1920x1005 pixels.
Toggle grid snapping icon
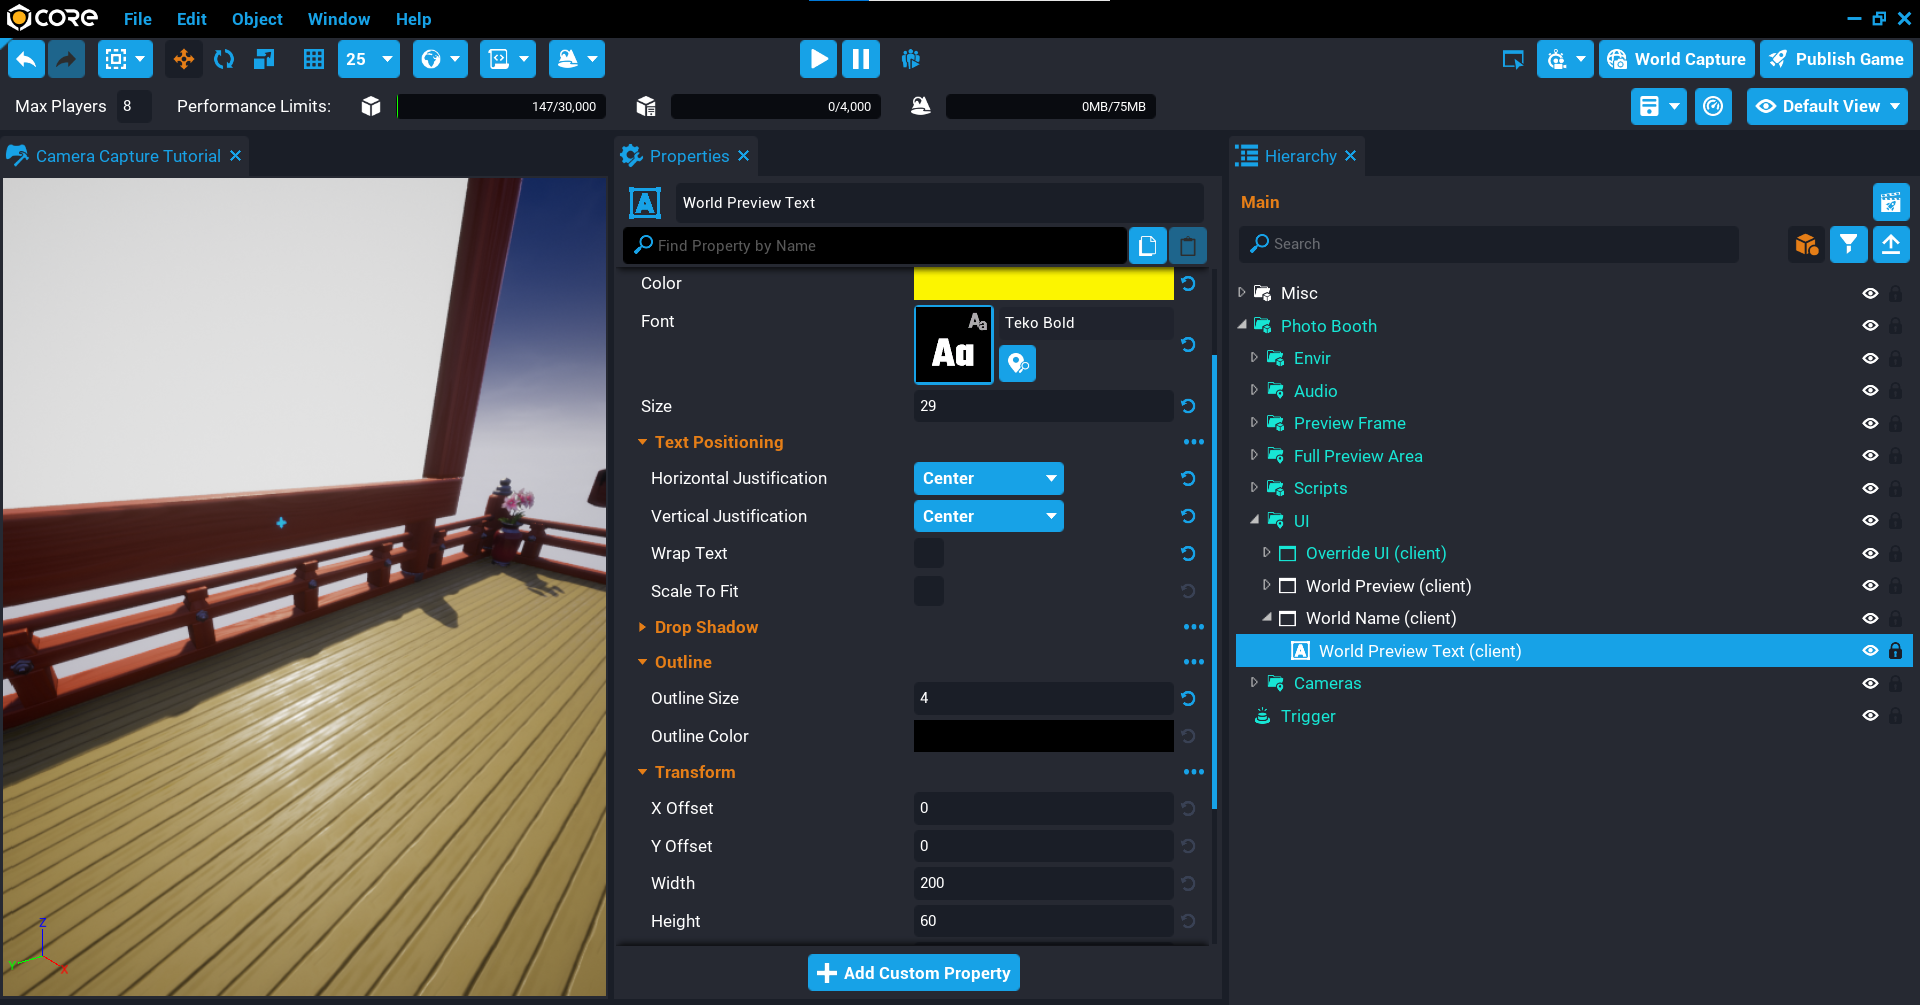[x=314, y=59]
